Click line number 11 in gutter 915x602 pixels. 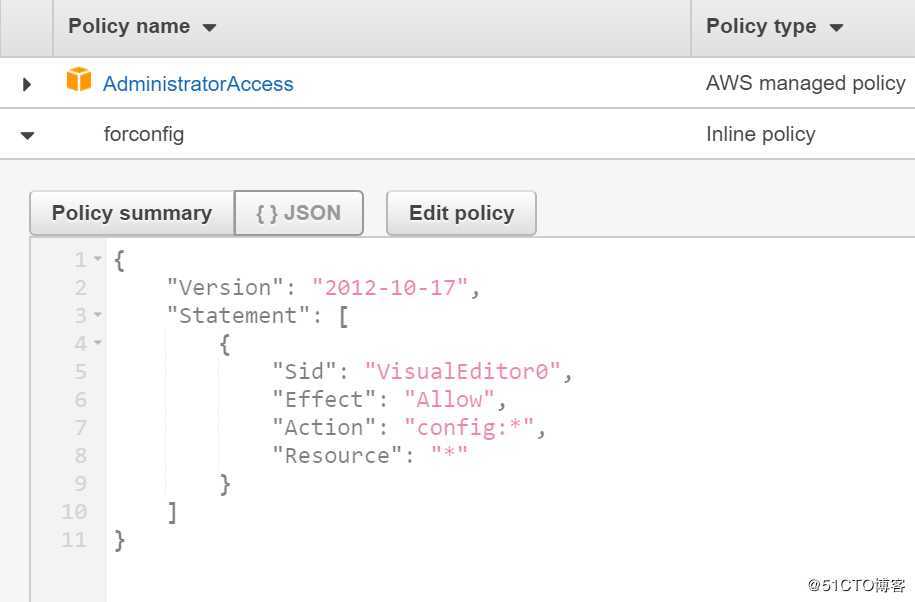click(x=75, y=540)
